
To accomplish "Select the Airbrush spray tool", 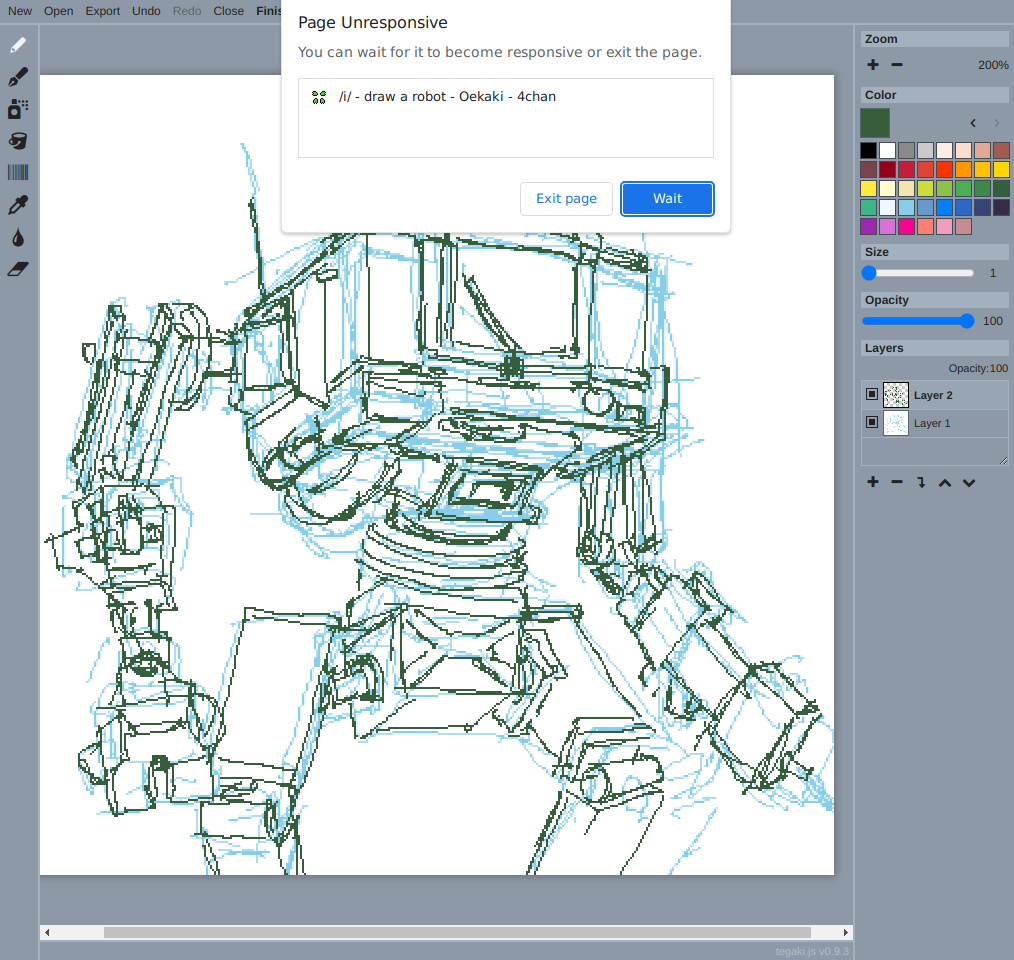I will (18, 109).
